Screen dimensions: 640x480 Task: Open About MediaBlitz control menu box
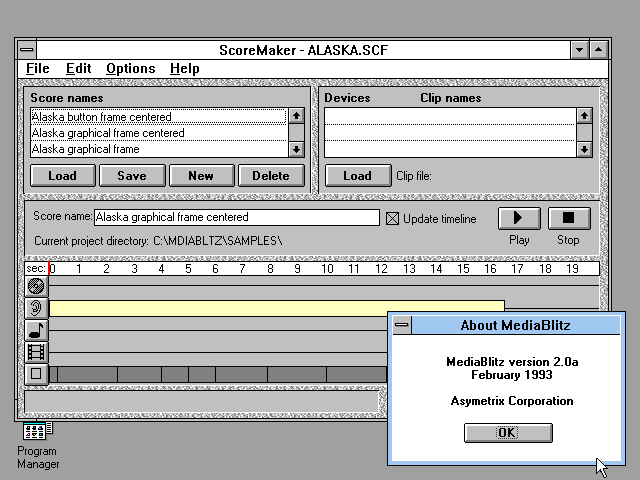pyautogui.click(x=402, y=325)
